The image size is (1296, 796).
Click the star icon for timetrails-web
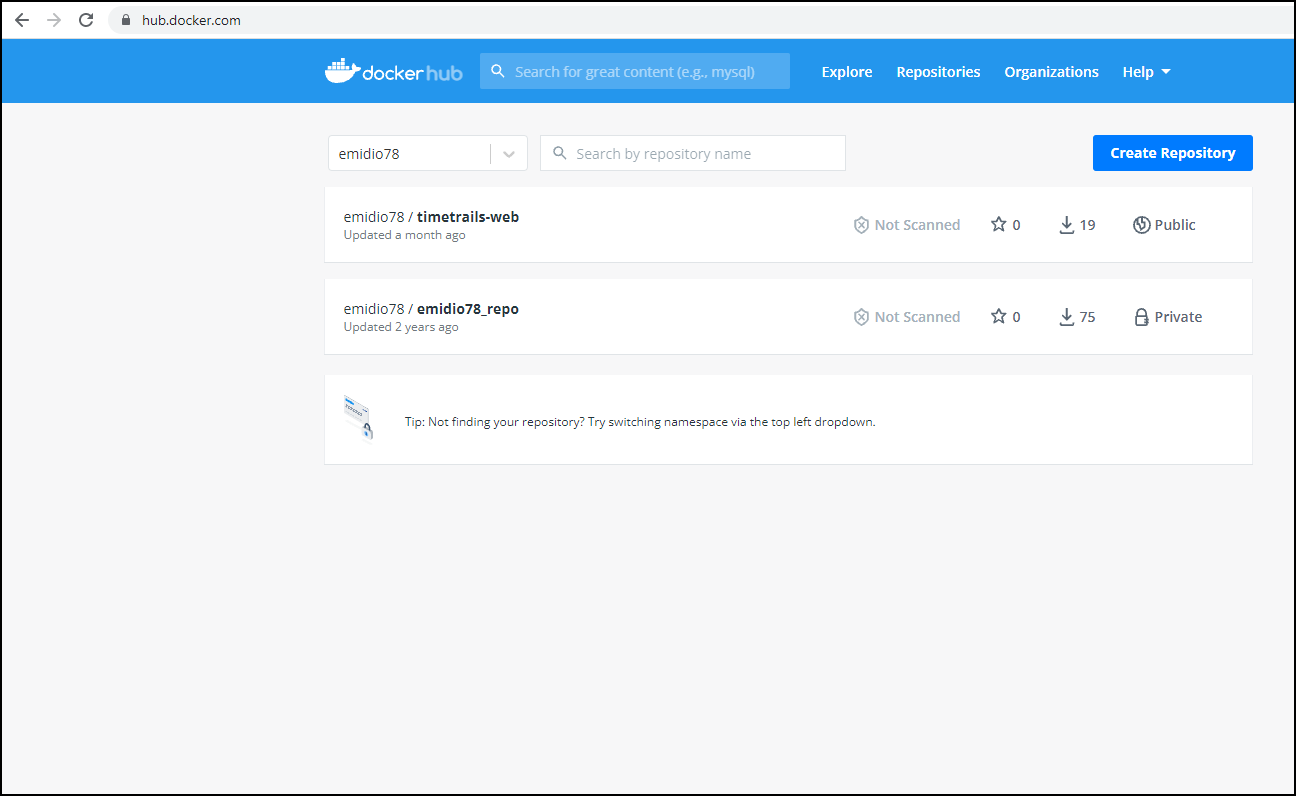click(998, 225)
